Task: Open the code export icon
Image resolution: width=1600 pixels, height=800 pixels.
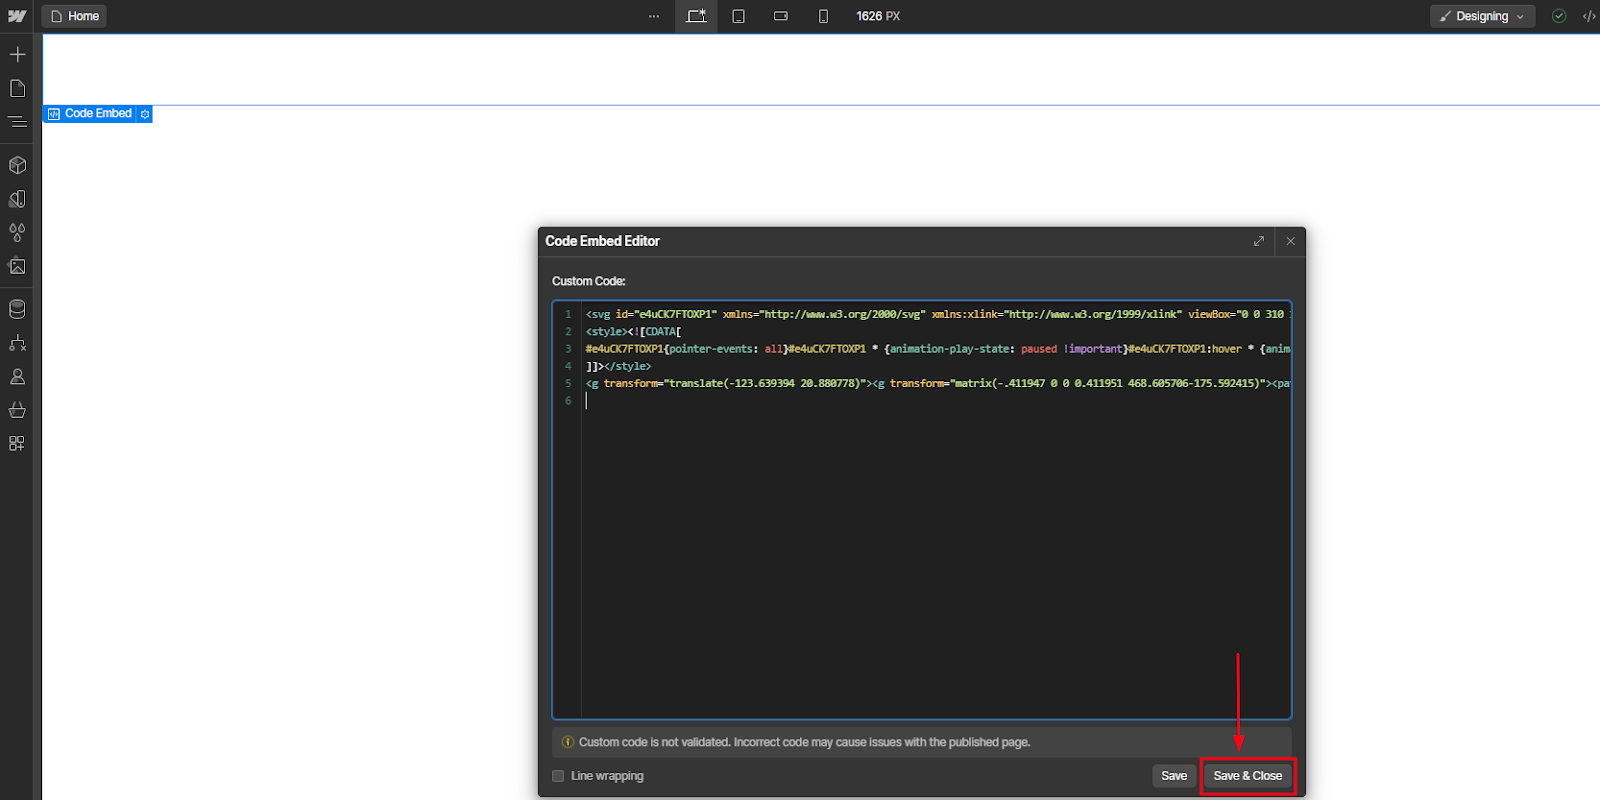Action: tap(1589, 16)
